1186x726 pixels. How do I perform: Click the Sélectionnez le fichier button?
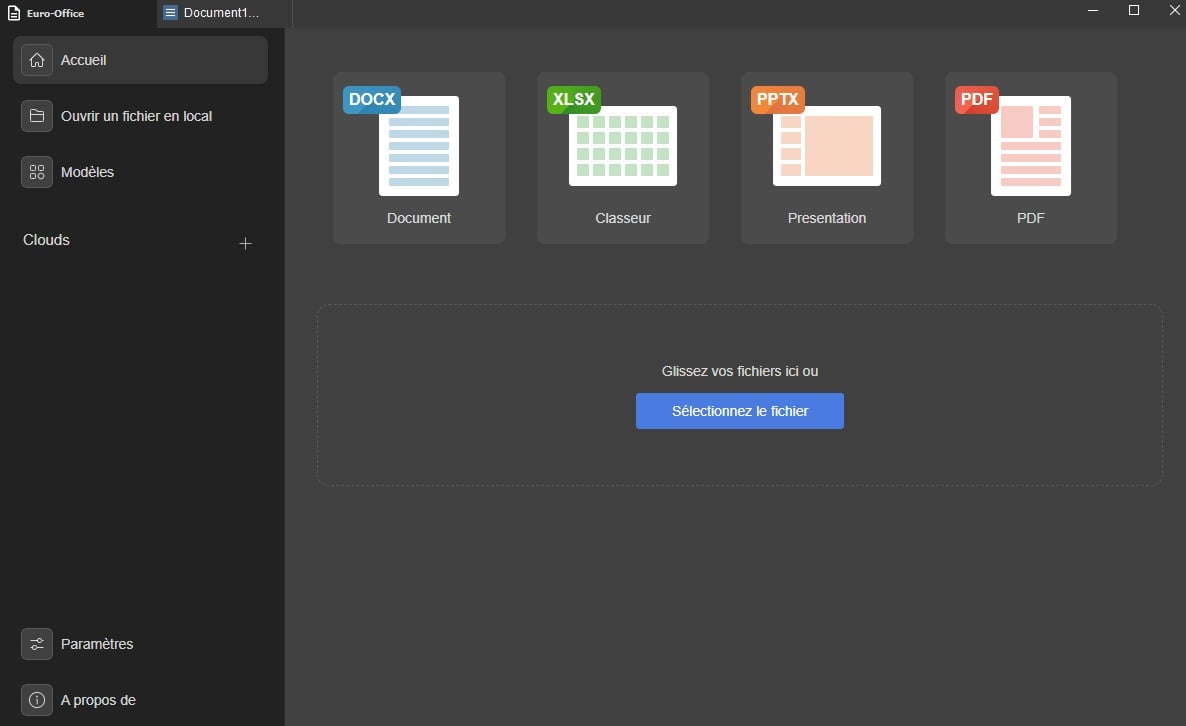pos(740,411)
